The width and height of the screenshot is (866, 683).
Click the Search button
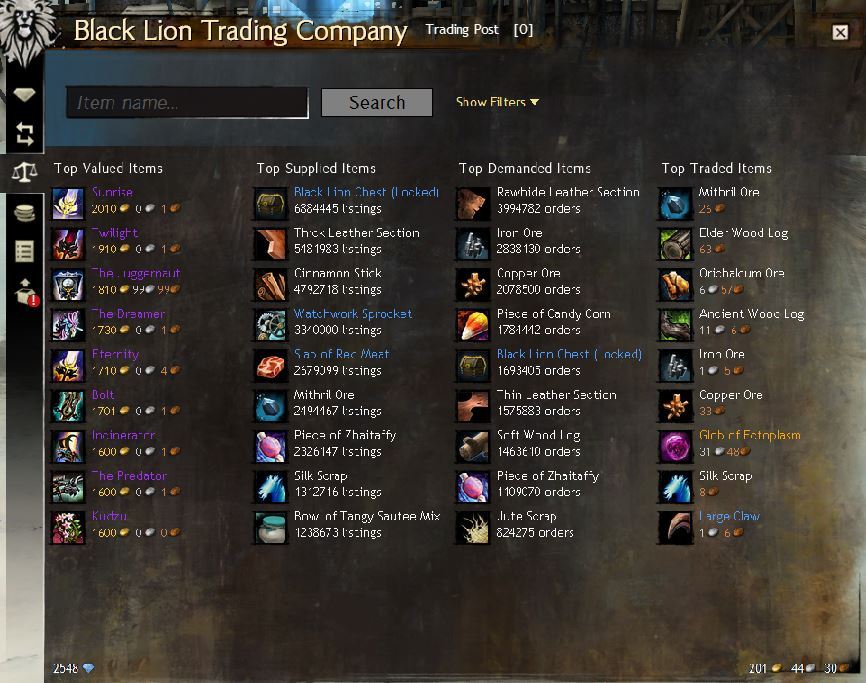click(377, 103)
